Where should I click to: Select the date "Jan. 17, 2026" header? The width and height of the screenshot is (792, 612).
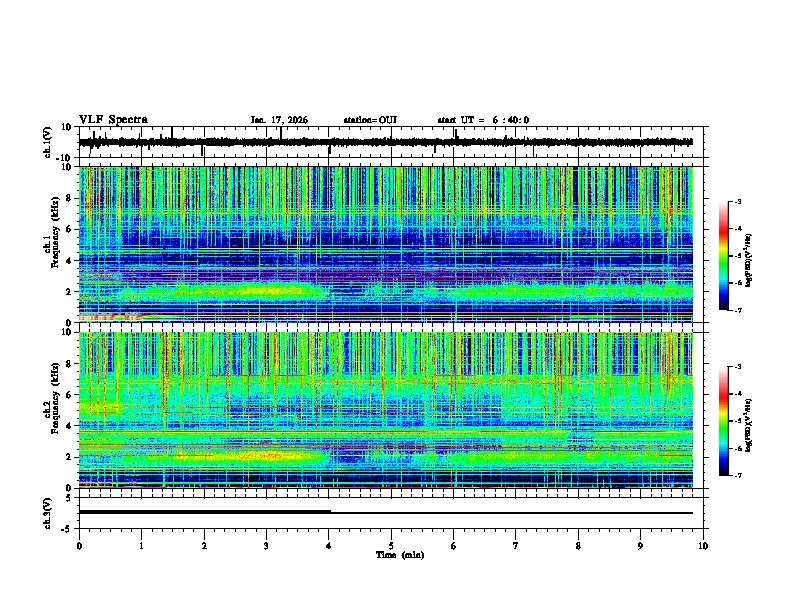279,120
